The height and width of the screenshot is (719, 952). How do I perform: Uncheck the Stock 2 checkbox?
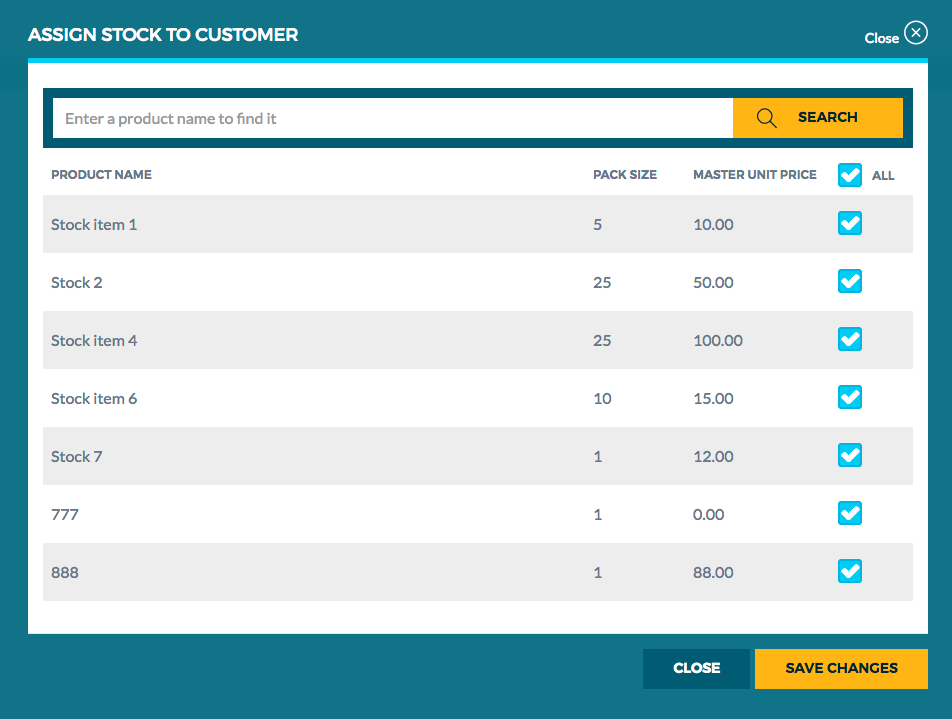pyautogui.click(x=849, y=281)
